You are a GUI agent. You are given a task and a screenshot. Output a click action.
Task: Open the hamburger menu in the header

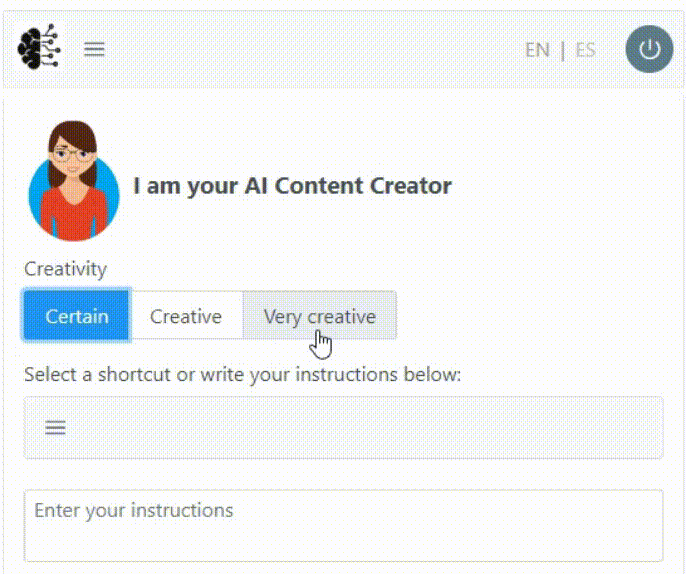[94, 49]
